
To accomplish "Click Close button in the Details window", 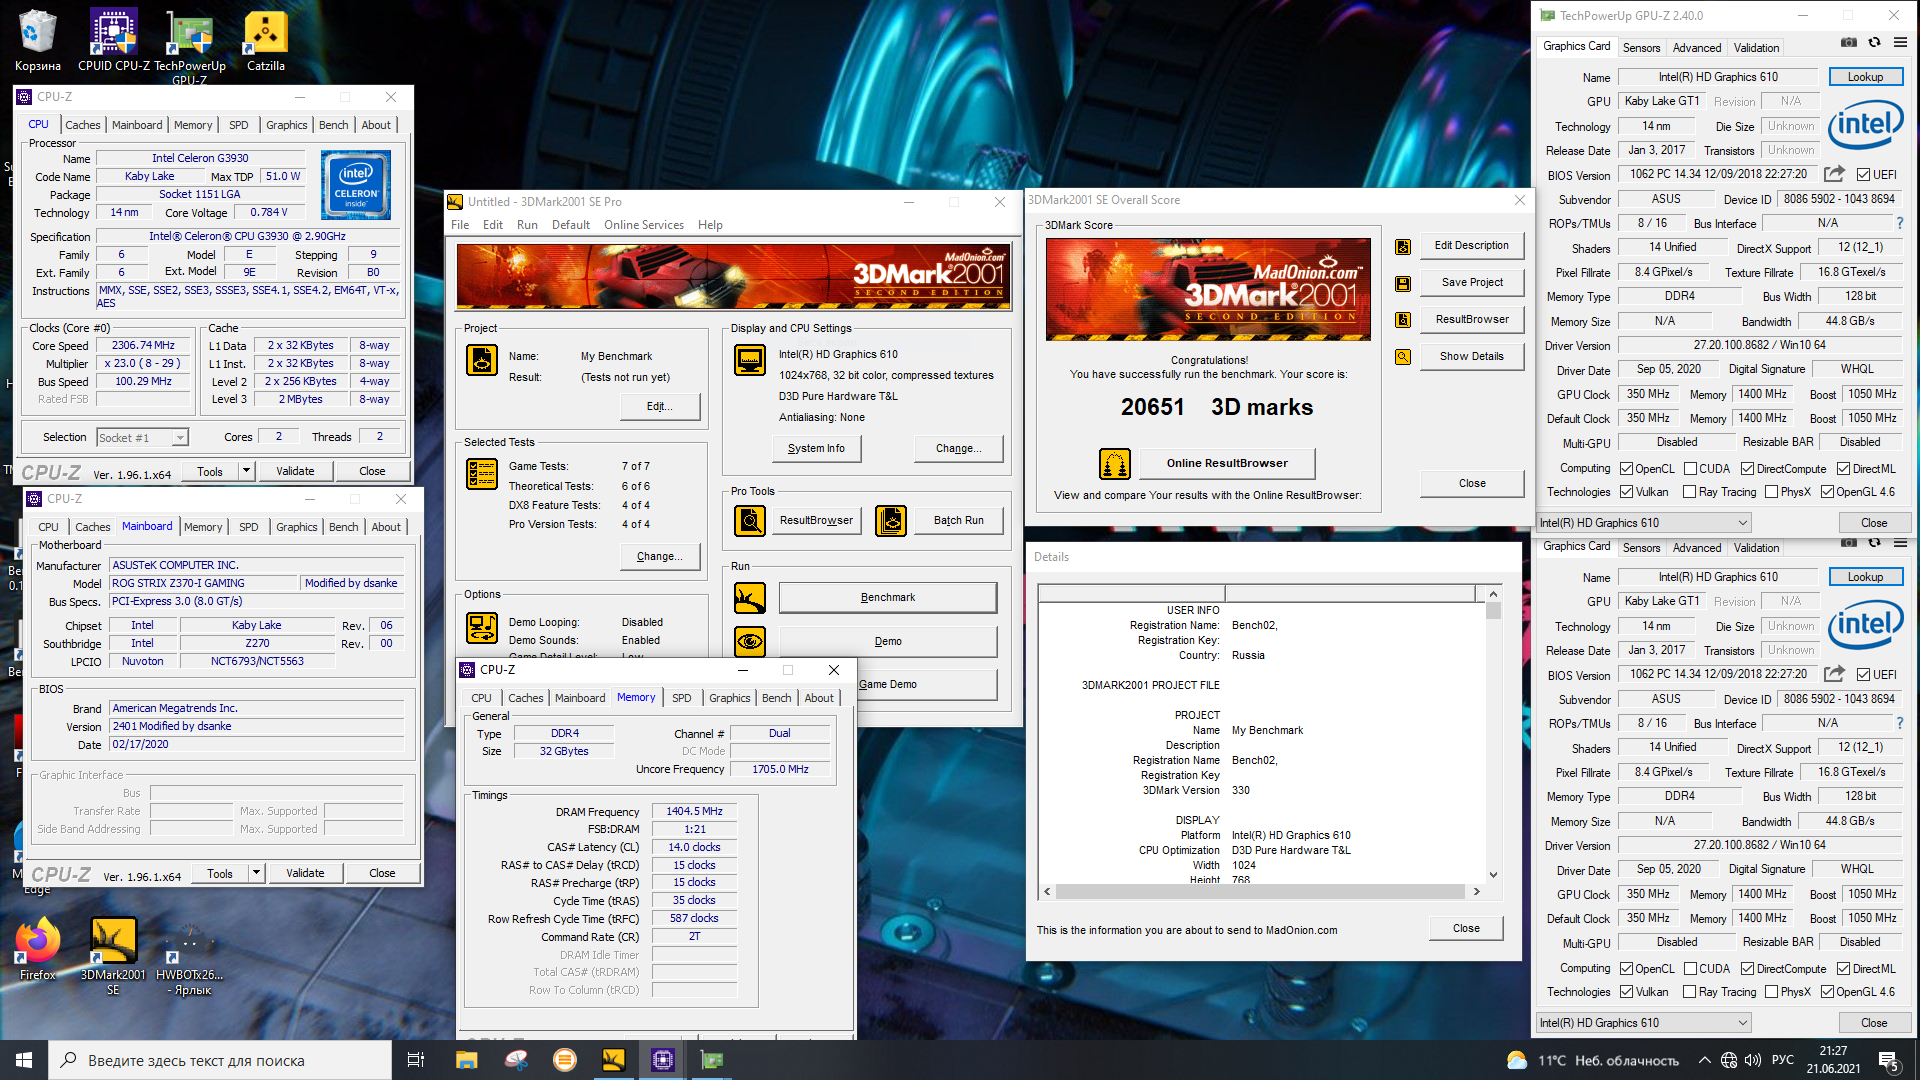I will [1466, 928].
